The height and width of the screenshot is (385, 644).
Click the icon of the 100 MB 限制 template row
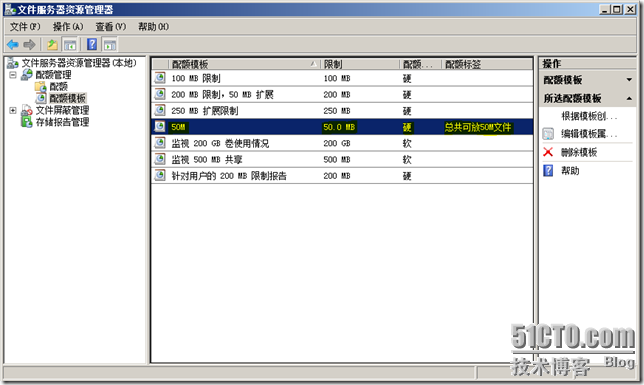click(x=159, y=78)
